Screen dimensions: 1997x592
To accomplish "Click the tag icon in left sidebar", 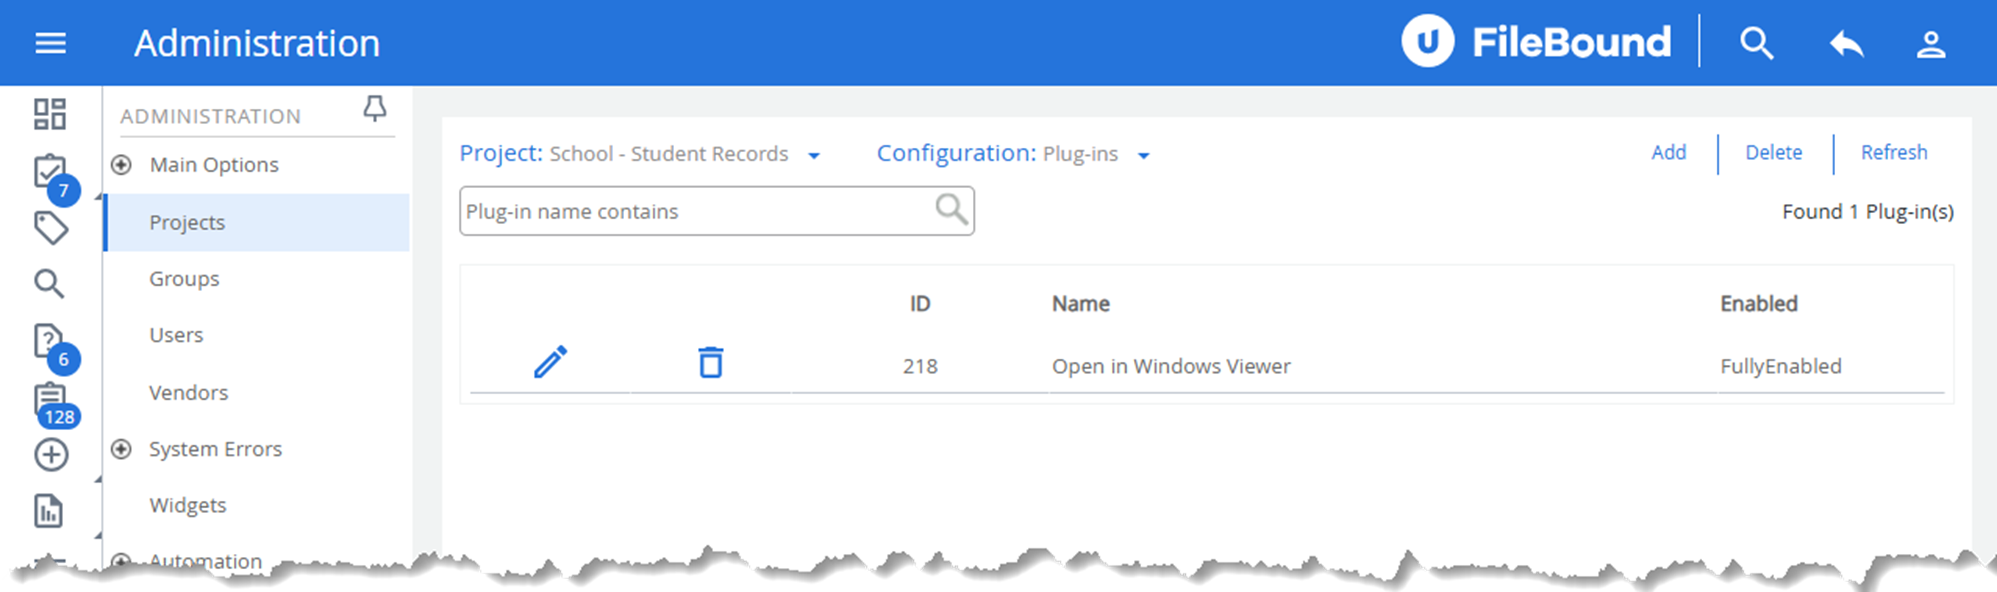I will [x=51, y=228].
